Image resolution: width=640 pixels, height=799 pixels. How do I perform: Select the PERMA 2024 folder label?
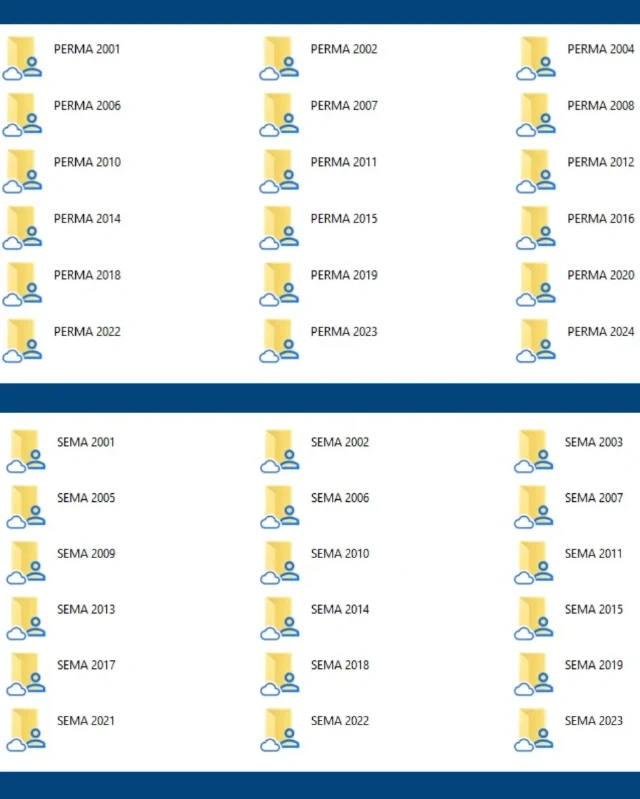coord(600,331)
